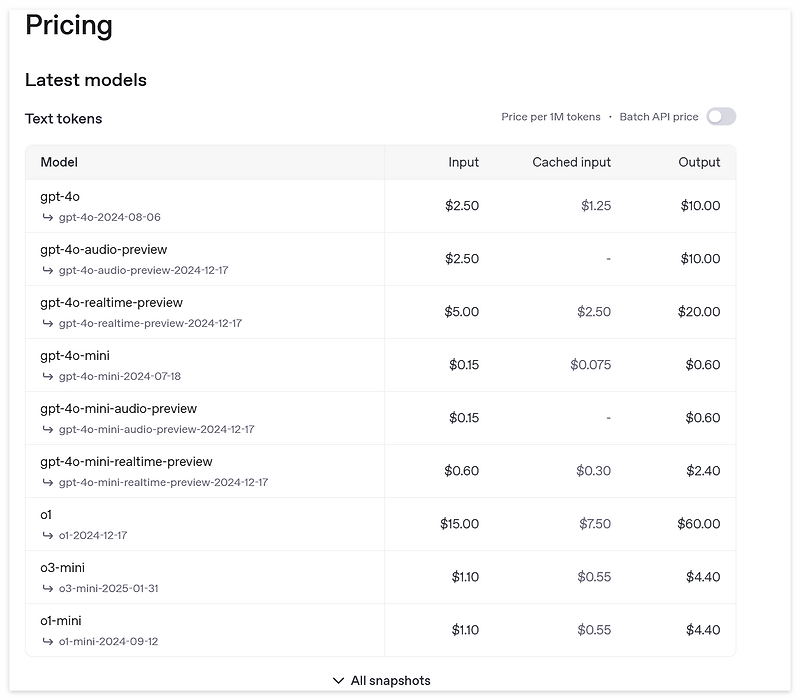
Task: Click arrow icon before gpt-4o-mini-2024-07-18
Action: [x=47, y=377]
